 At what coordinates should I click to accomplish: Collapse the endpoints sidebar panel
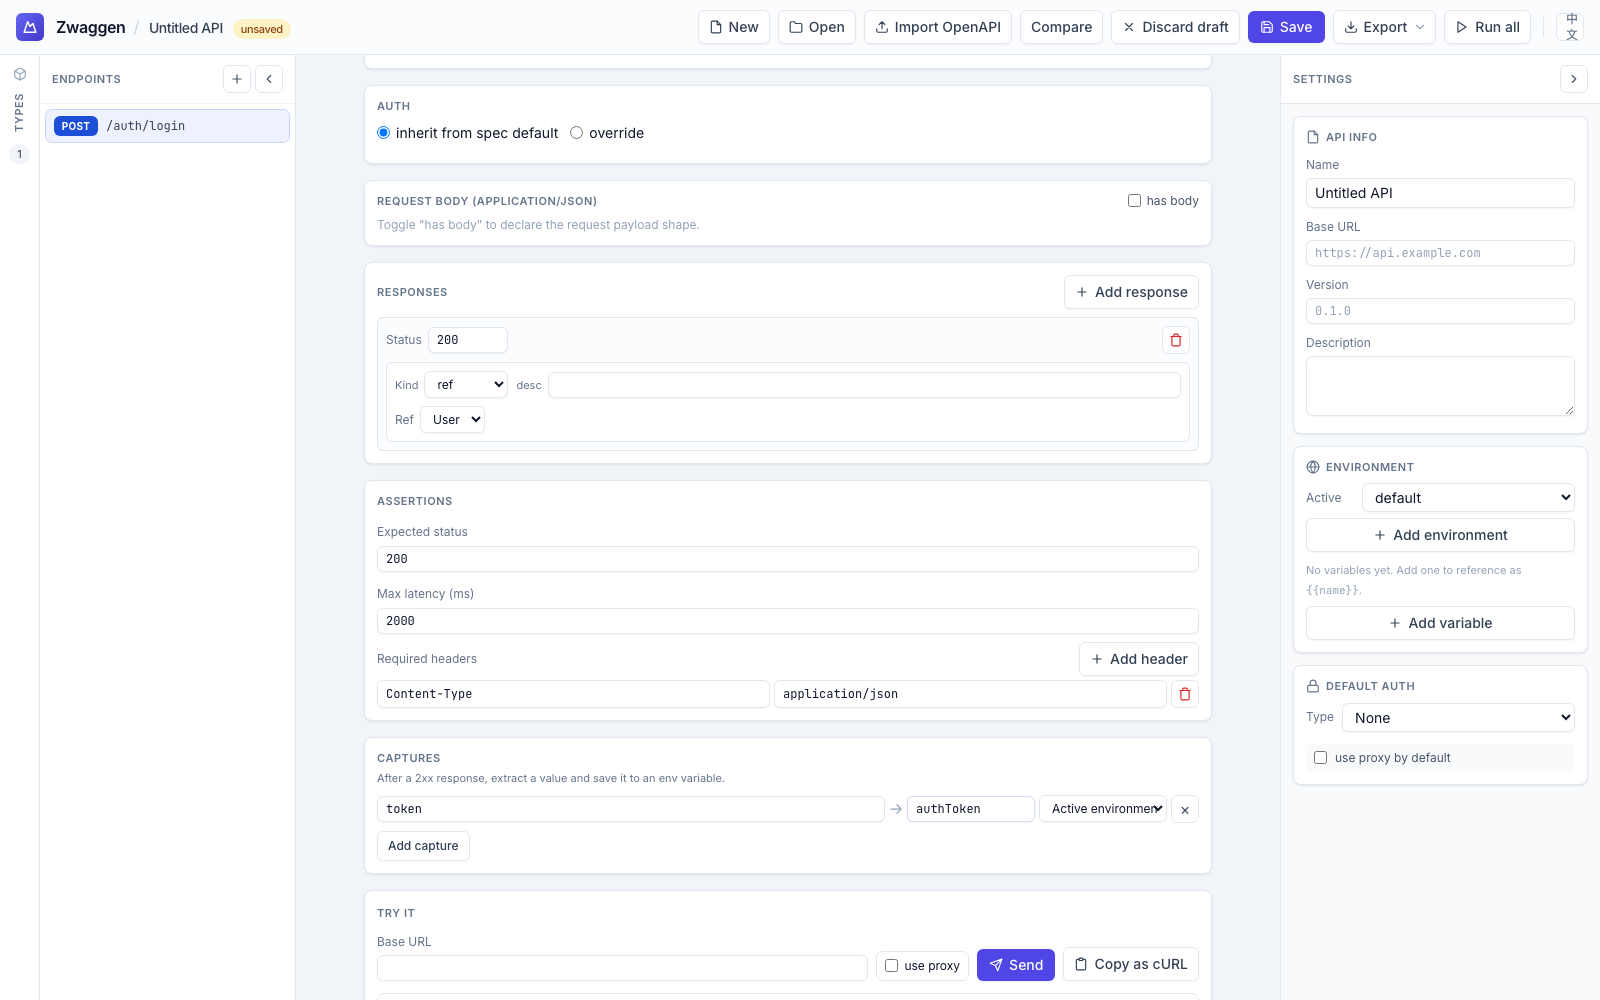pyautogui.click(x=269, y=79)
